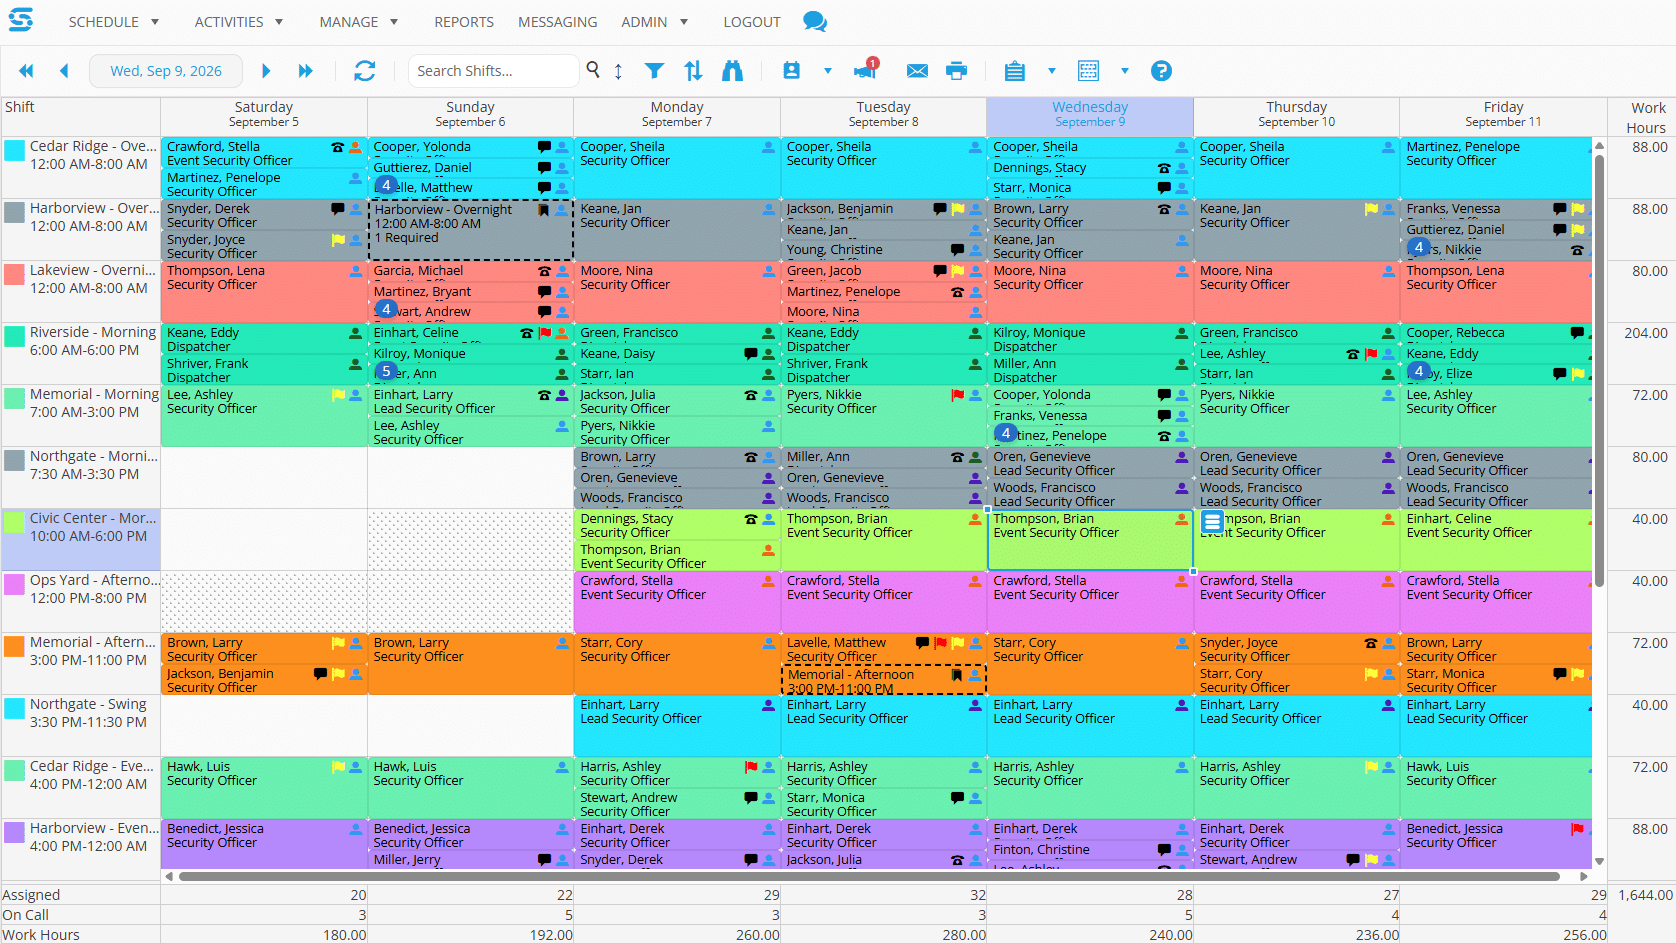Open the Admin menu
Viewport: 1676px width, 944px height.
[644, 22]
